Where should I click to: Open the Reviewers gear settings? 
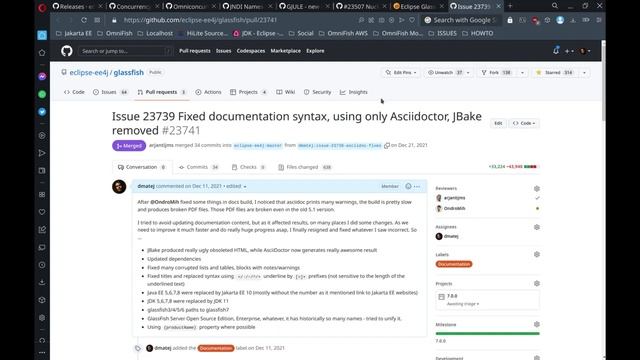[536, 189]
